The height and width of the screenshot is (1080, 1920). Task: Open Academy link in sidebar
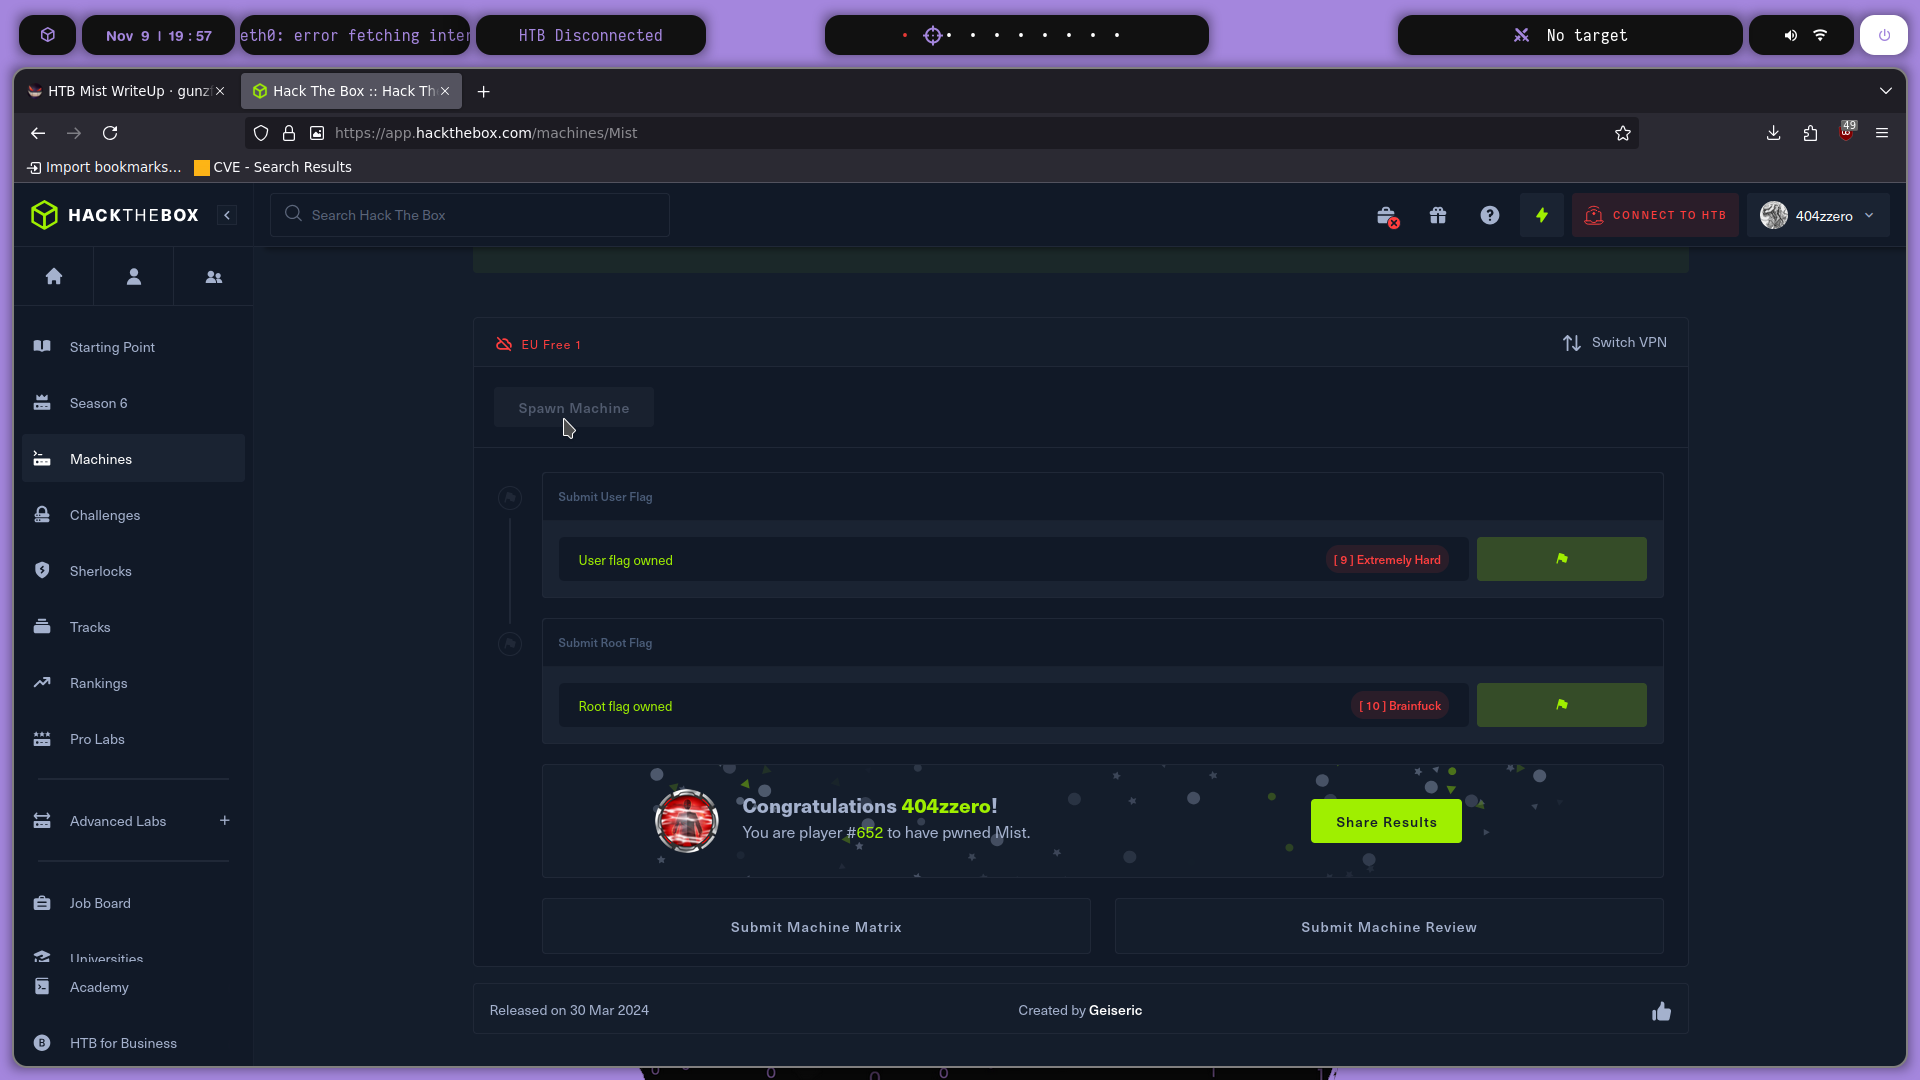(133, 987)
